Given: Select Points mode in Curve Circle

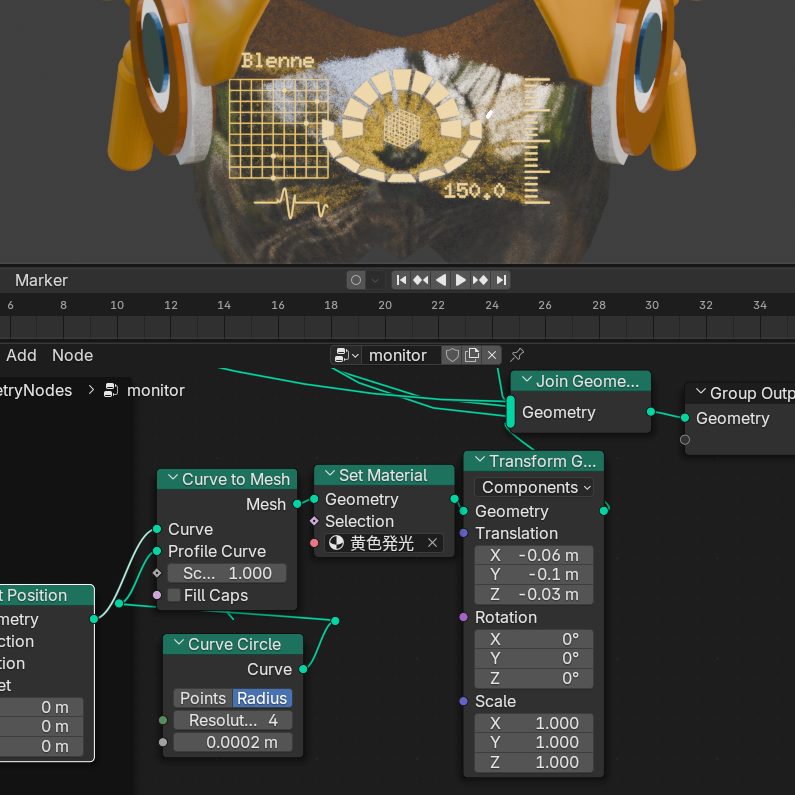Looking at the screenshot, I should (x=203, y=698).
